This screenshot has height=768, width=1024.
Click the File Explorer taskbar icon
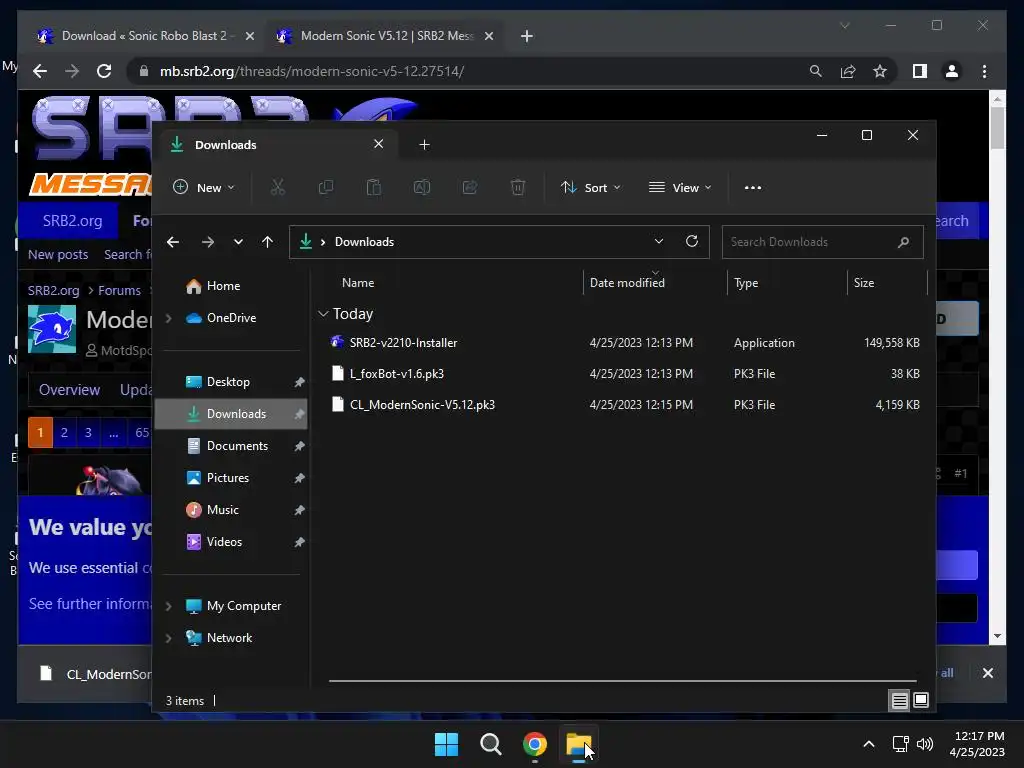tap(578, 744)
